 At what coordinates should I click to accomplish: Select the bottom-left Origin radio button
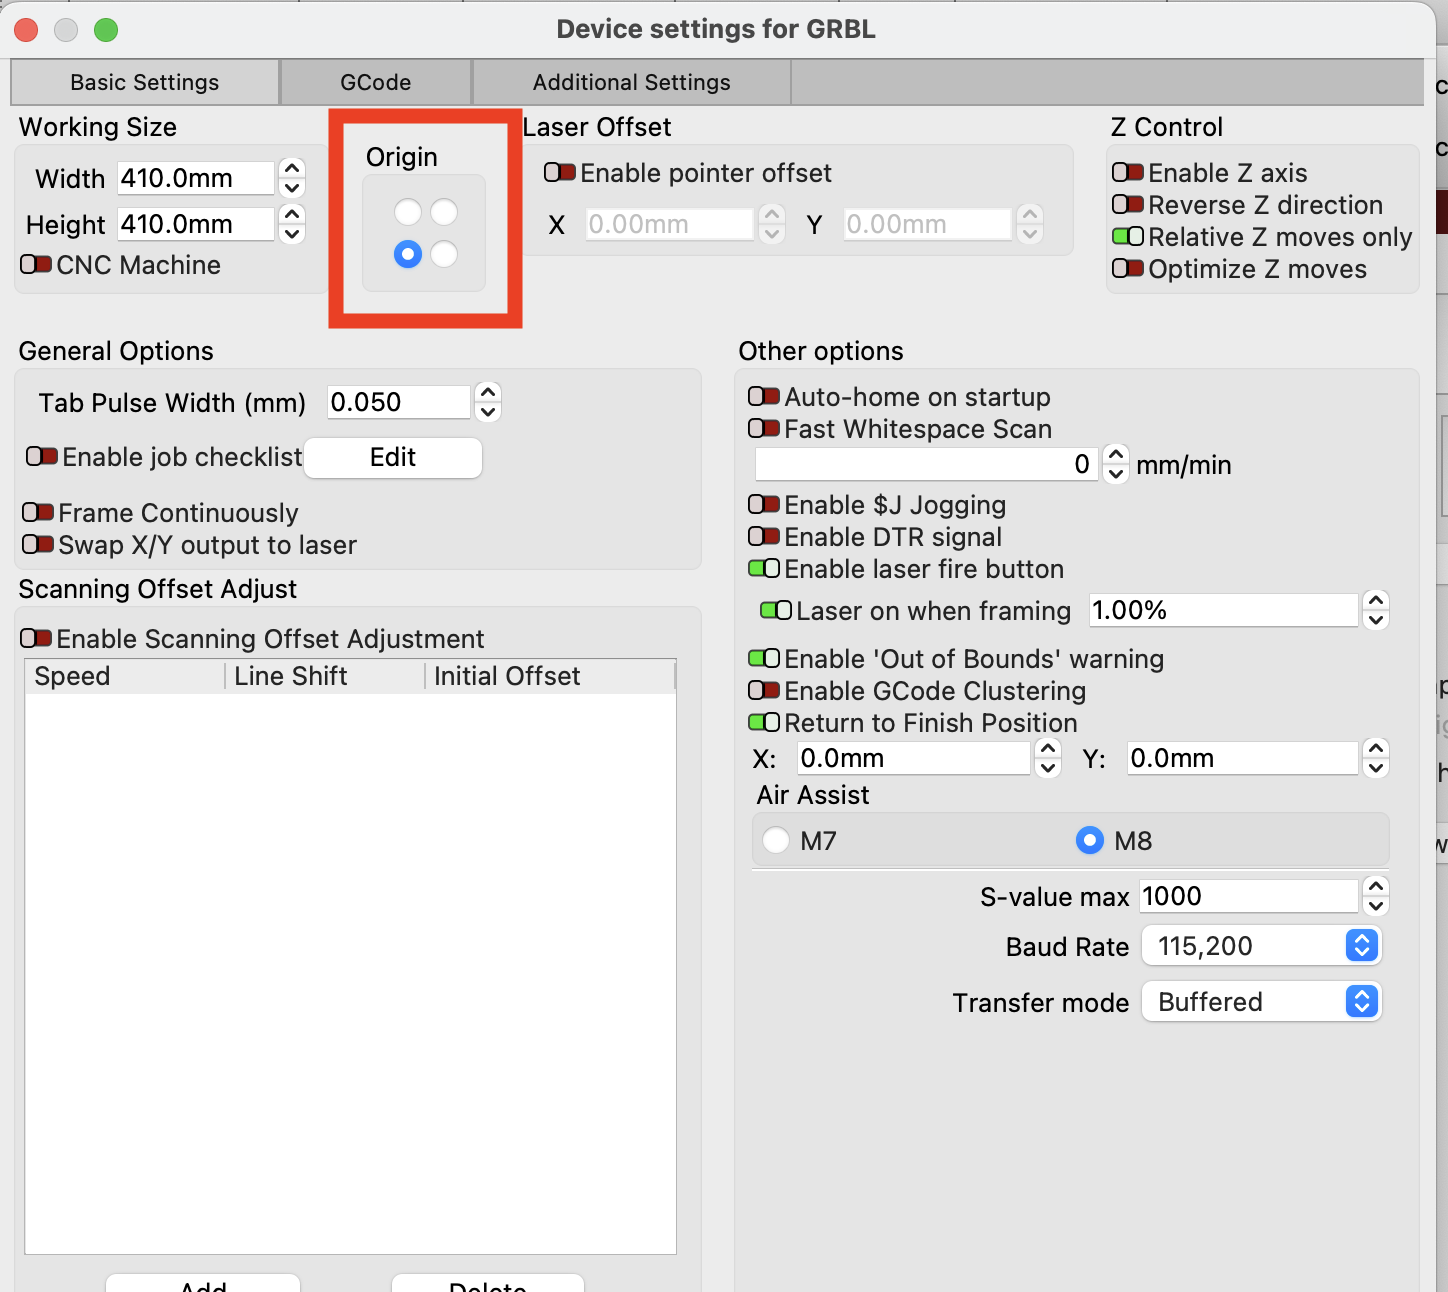click(408, 254)
